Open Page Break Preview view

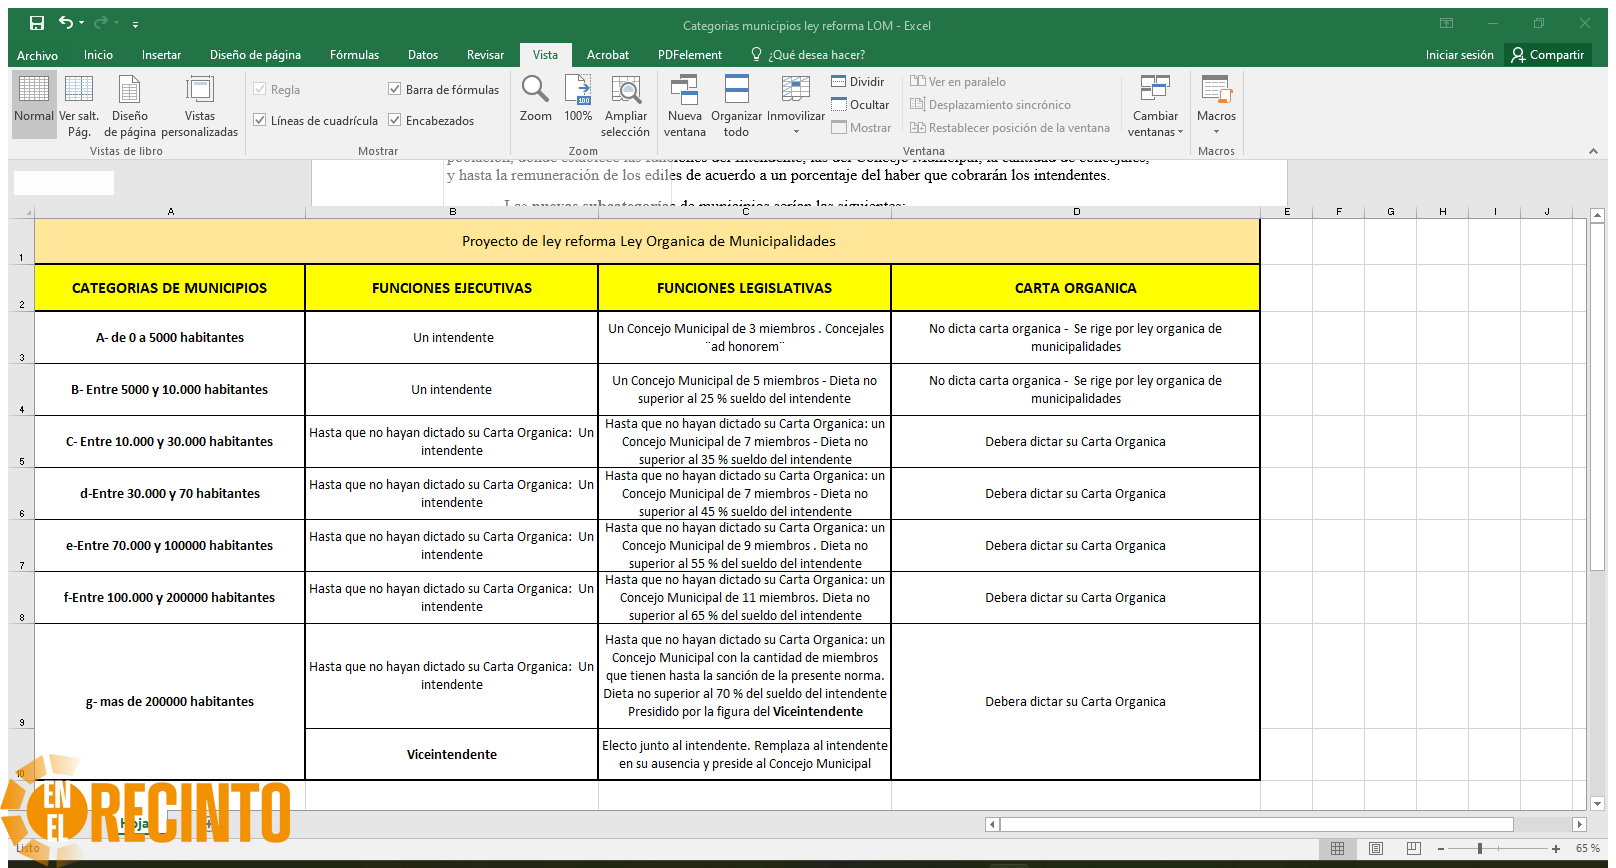(79, 104)
